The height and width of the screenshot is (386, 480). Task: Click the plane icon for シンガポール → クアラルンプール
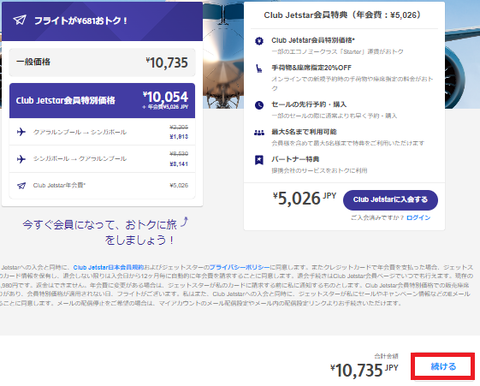(x=21, y=159)
